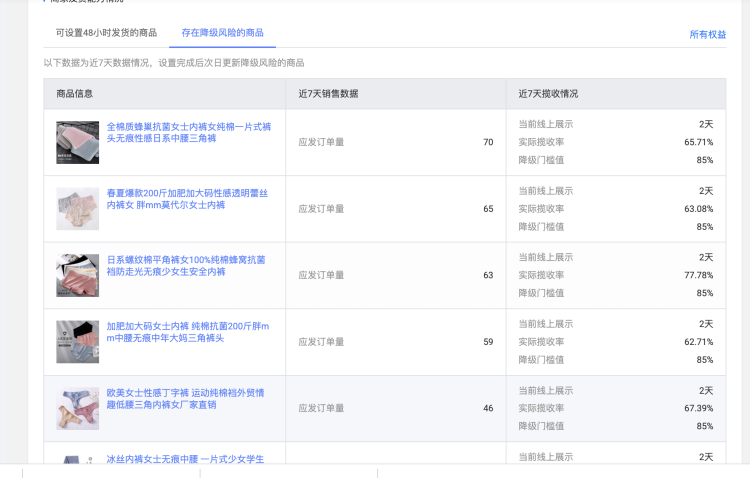This screenshot has width=750, height=478.
Task: View the 日系螺纹棉平角裤 product thumbnail
Action: 77,275
